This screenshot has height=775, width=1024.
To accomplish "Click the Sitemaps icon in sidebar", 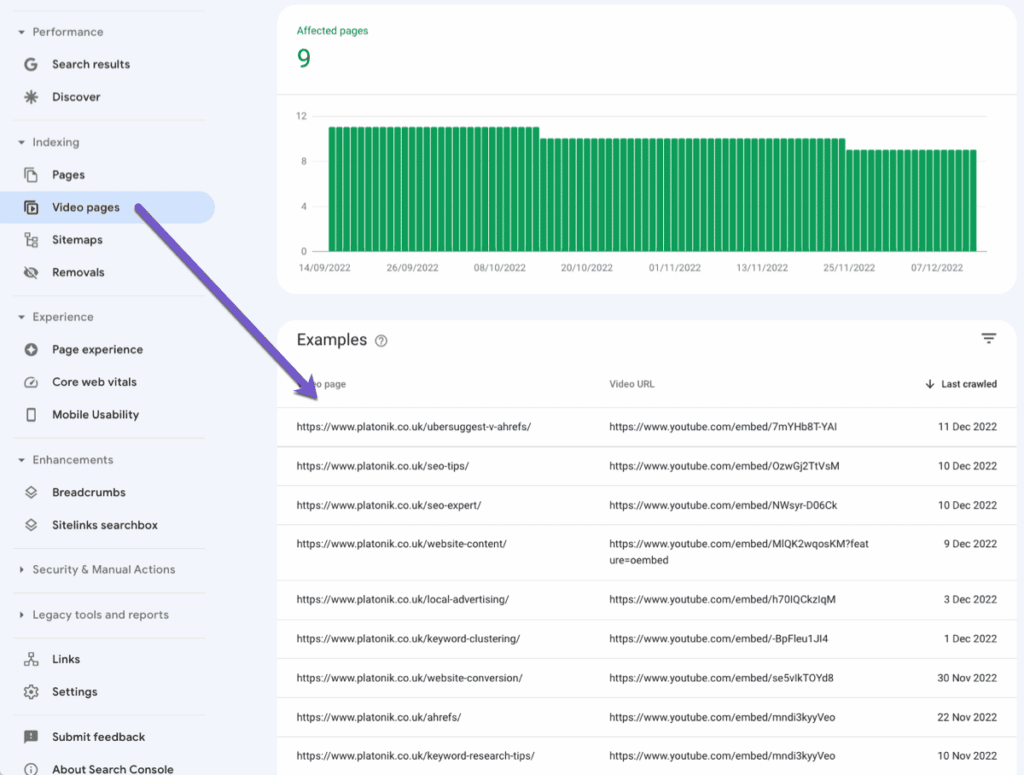I will [31, 240].
